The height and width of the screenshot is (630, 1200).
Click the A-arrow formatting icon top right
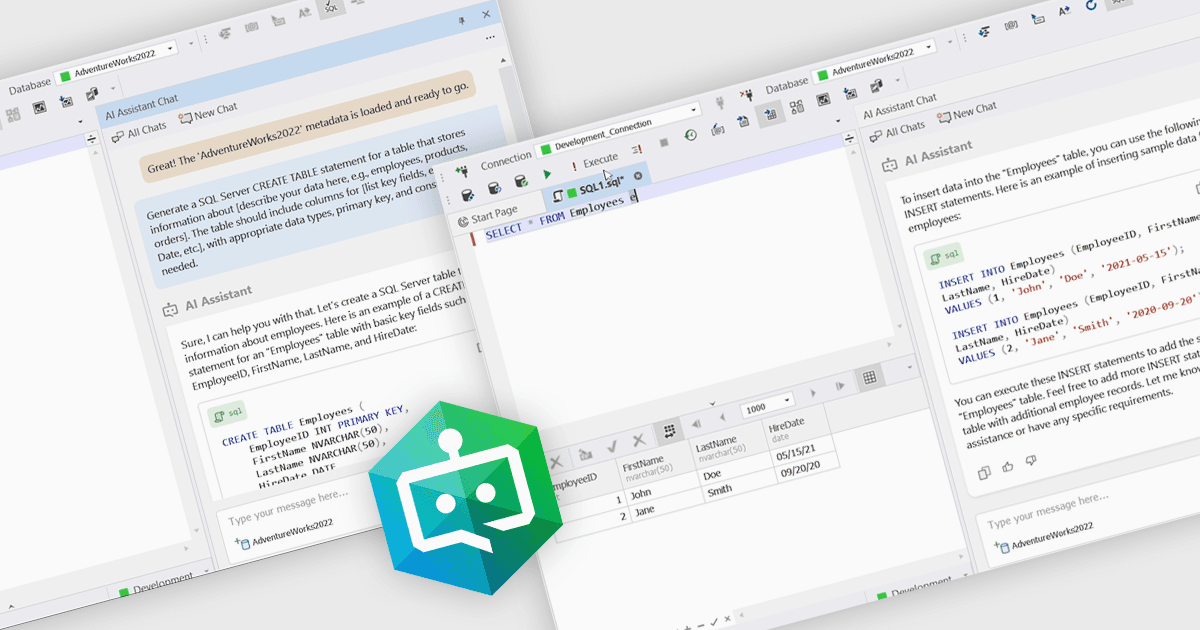pyautogui.click(x=1066, y=13)
